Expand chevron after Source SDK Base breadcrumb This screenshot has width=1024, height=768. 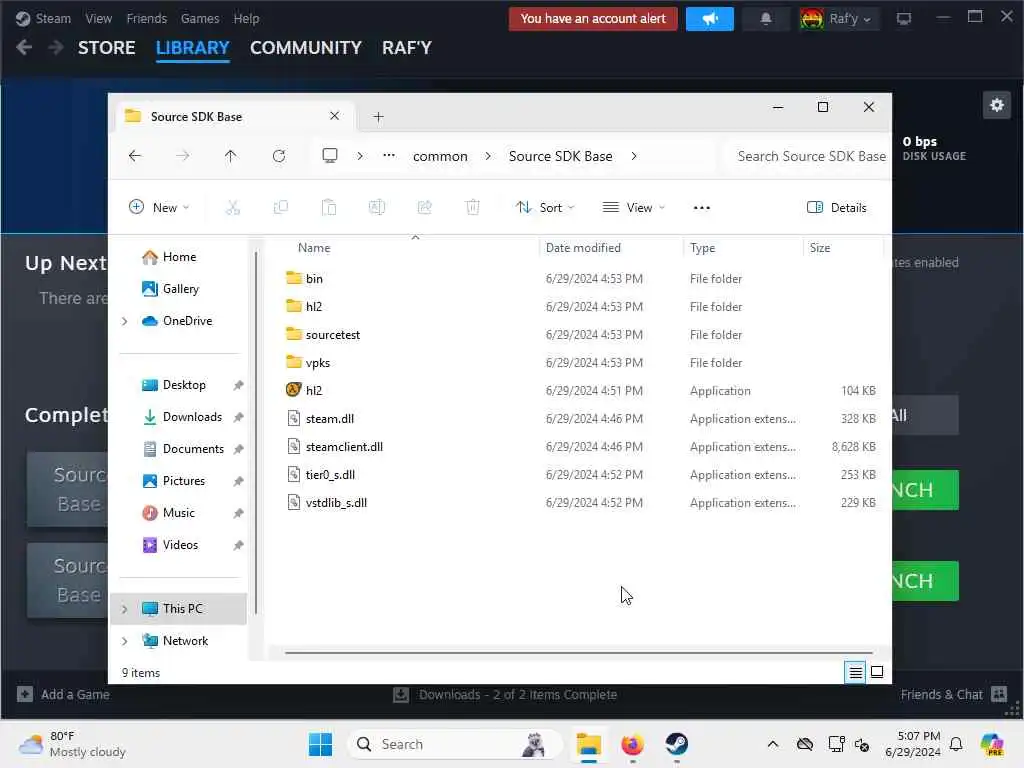633,156
